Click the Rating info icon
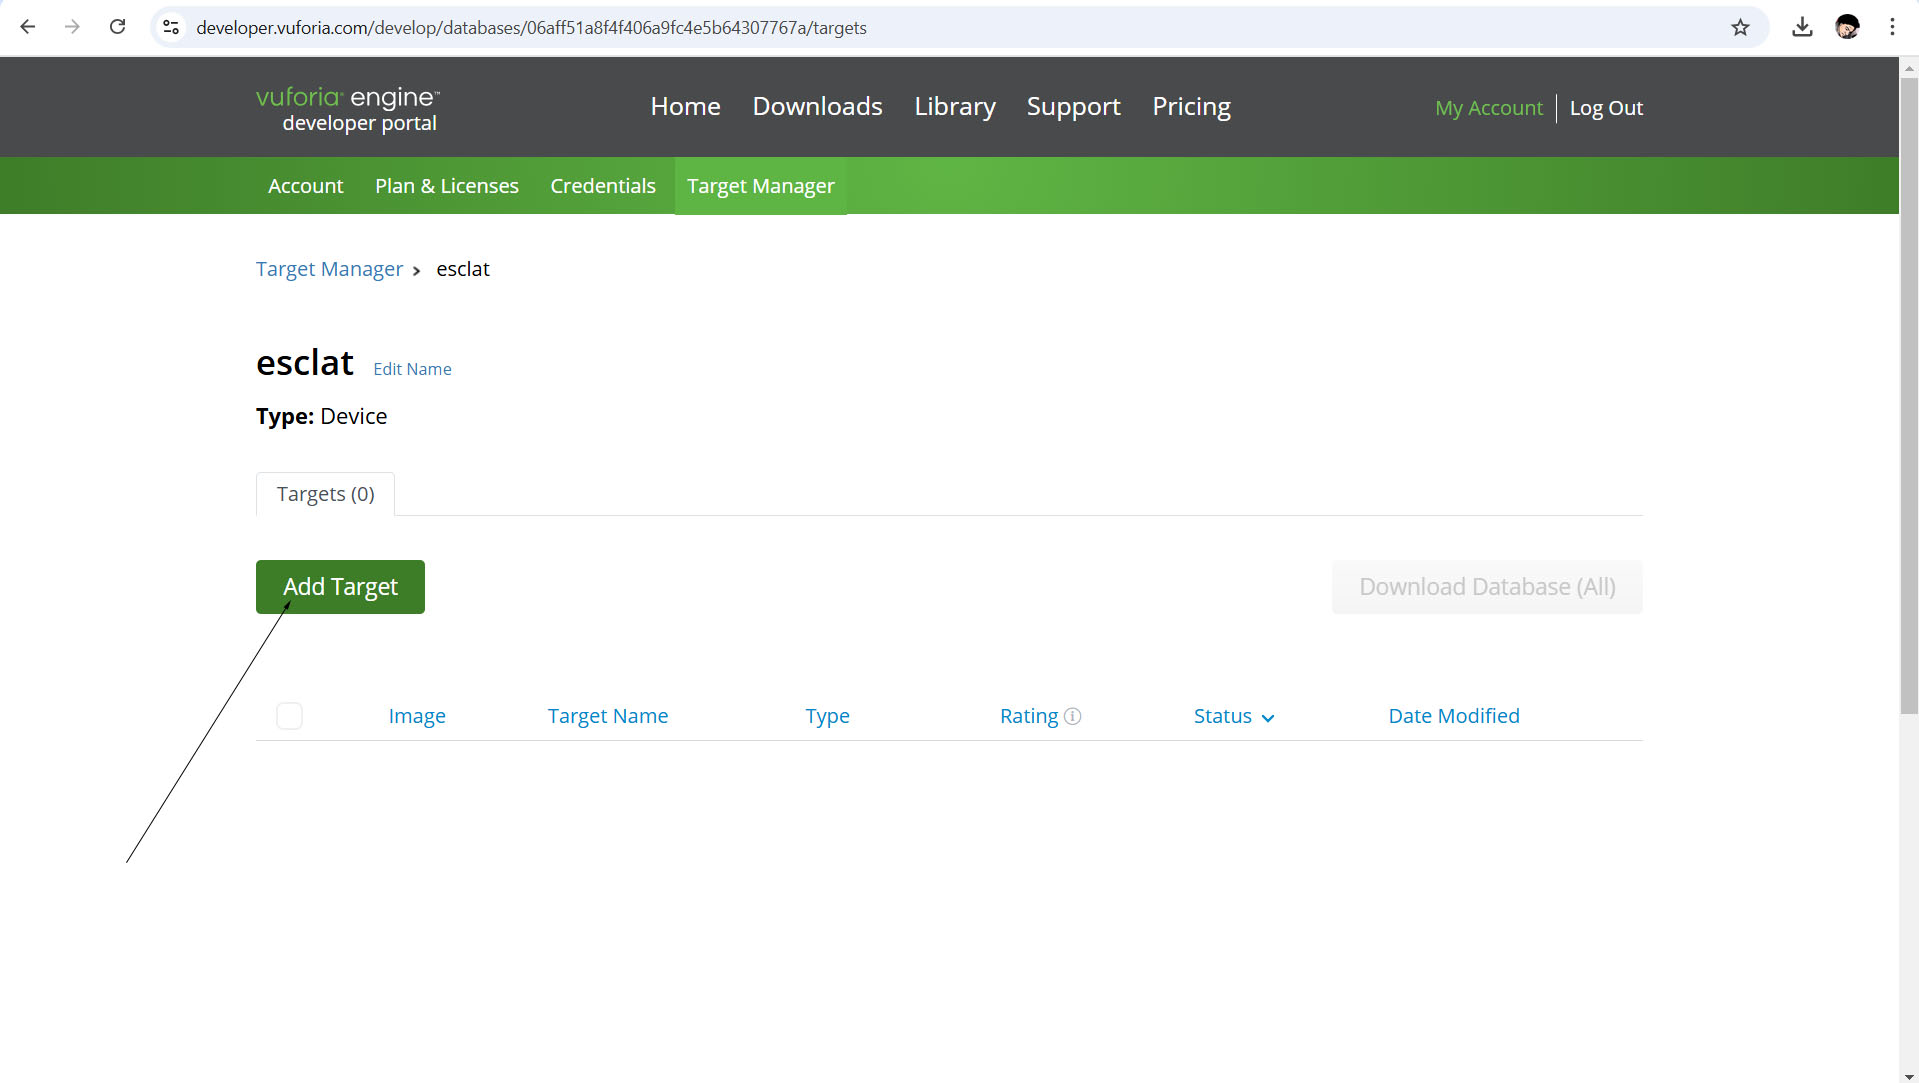The image size is (1919, 1083). click(x=1073, y=716)
